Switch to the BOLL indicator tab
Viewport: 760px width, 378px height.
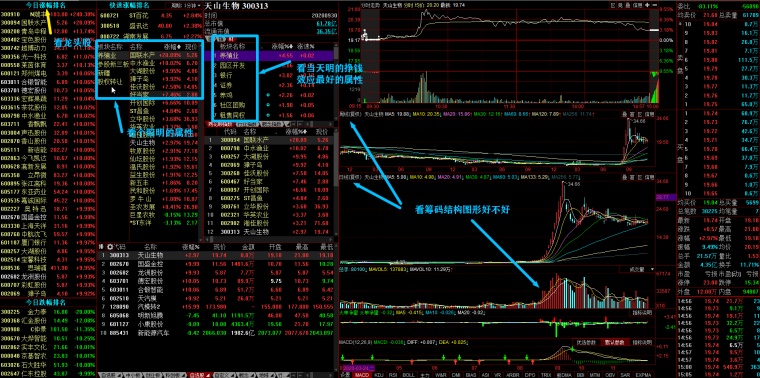point(408,375)
